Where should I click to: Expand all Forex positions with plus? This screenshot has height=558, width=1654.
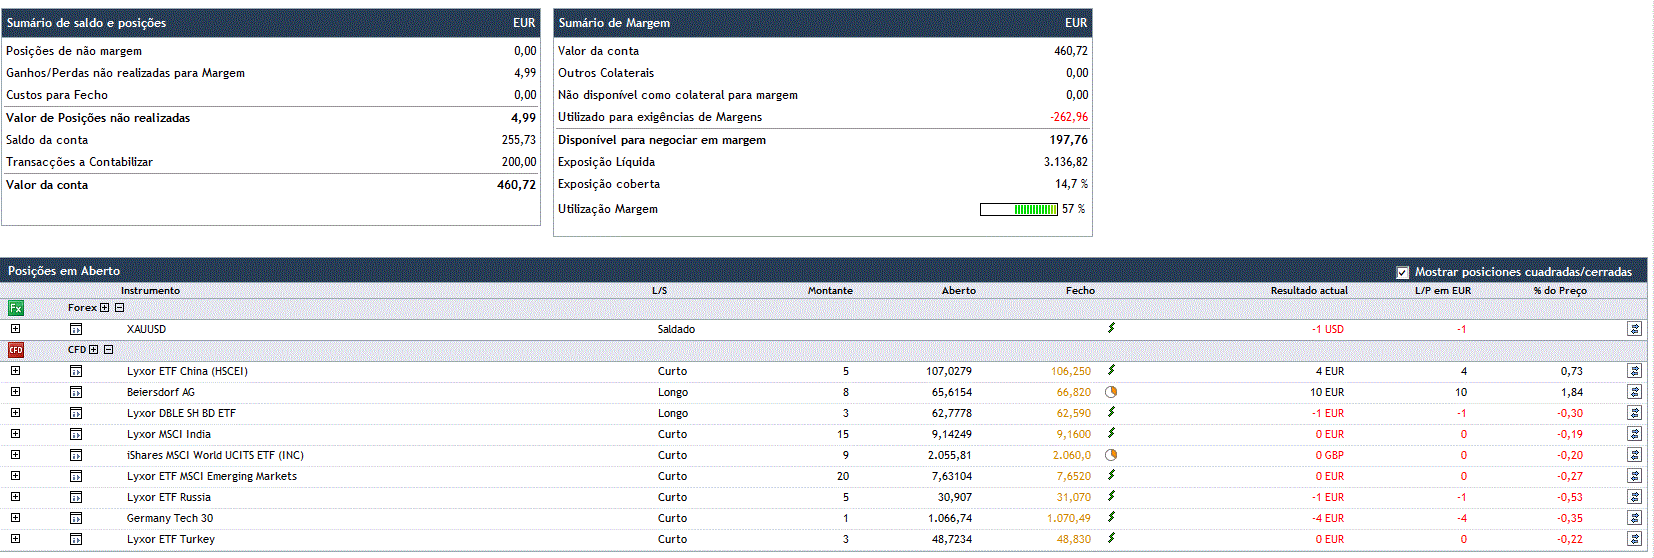click(x=104, y=308)
